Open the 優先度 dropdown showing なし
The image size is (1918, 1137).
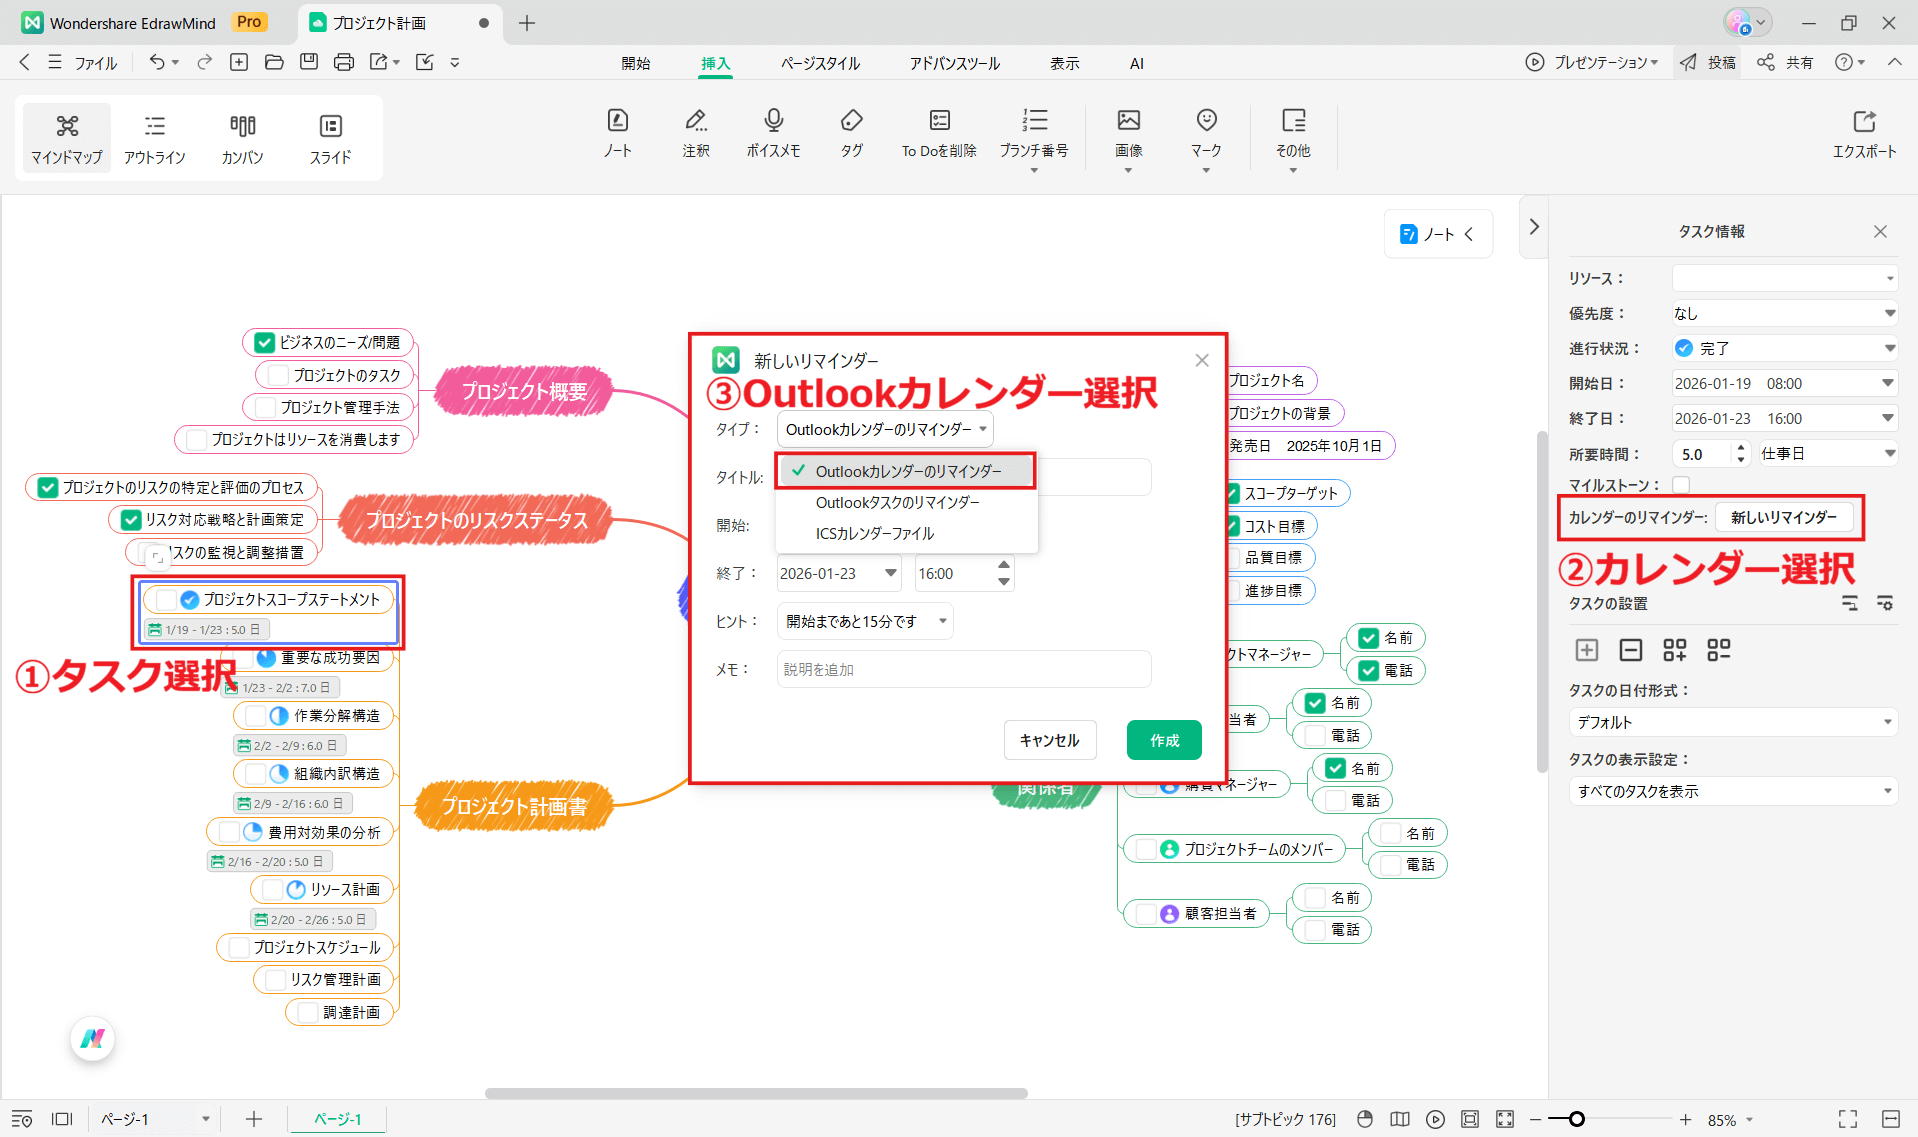tap(1784, 312)
